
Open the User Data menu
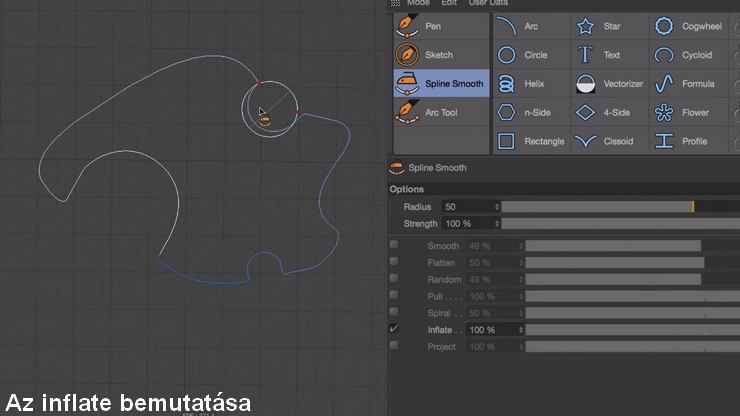point(487,3)
